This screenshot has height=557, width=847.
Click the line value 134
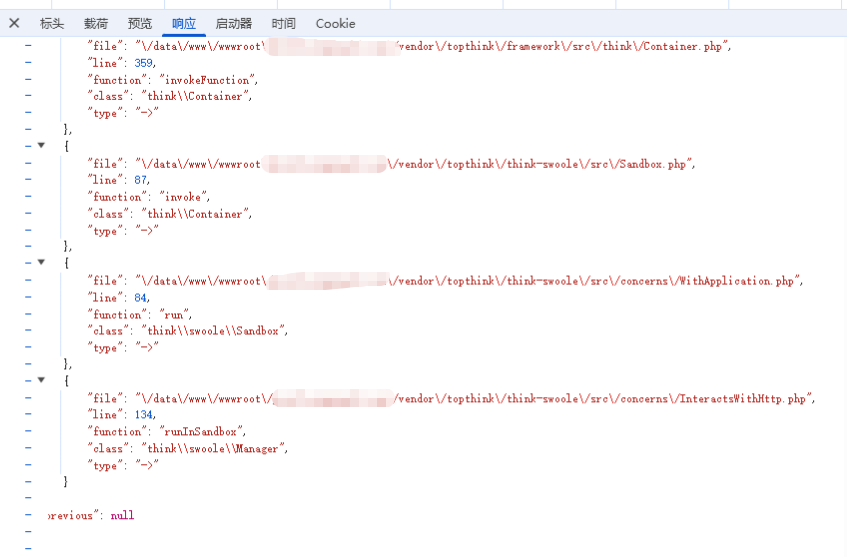coord(143,415)
